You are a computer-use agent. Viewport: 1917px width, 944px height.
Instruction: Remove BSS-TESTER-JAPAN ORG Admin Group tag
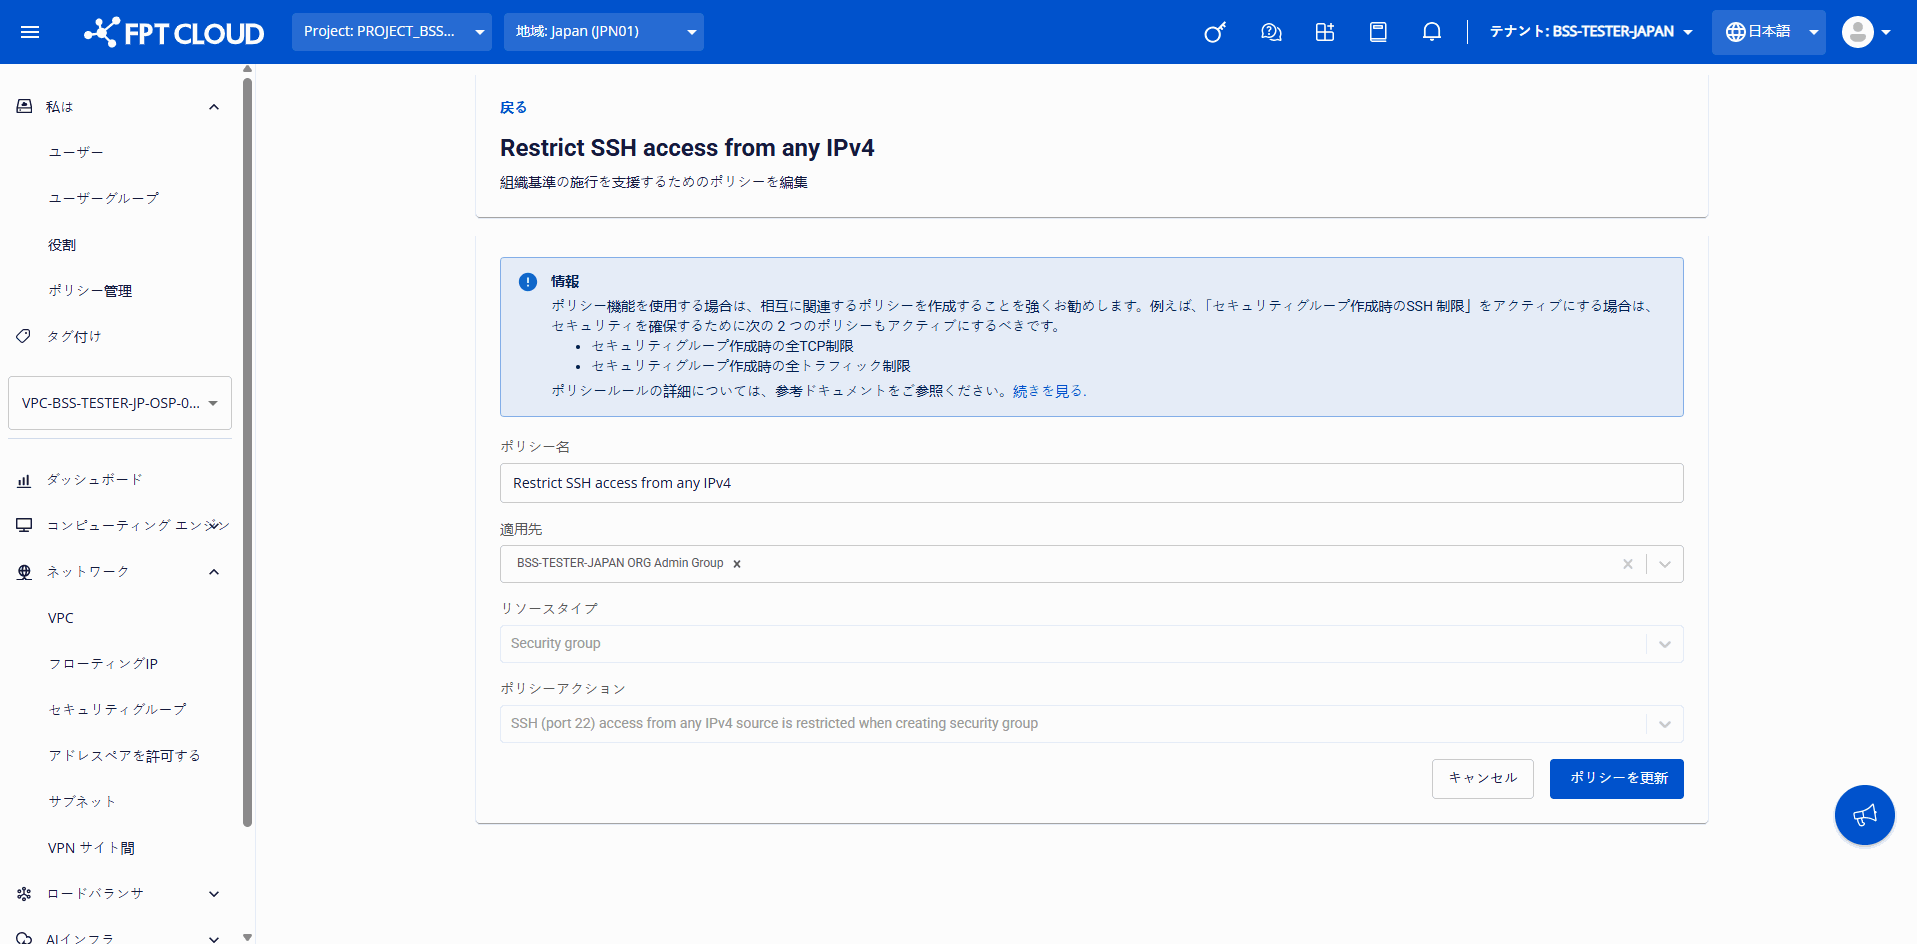[737, 564]
